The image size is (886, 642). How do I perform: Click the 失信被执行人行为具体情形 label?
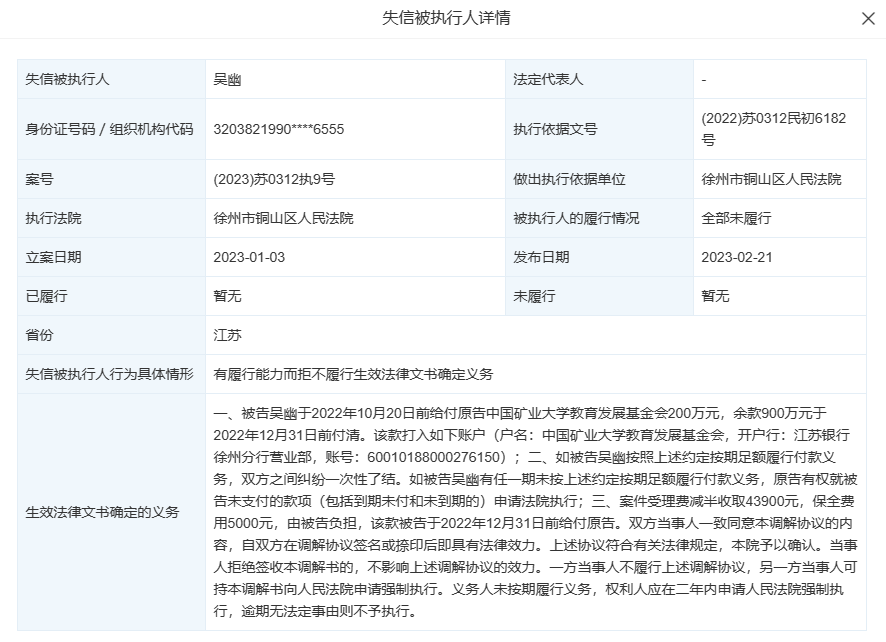109,374
